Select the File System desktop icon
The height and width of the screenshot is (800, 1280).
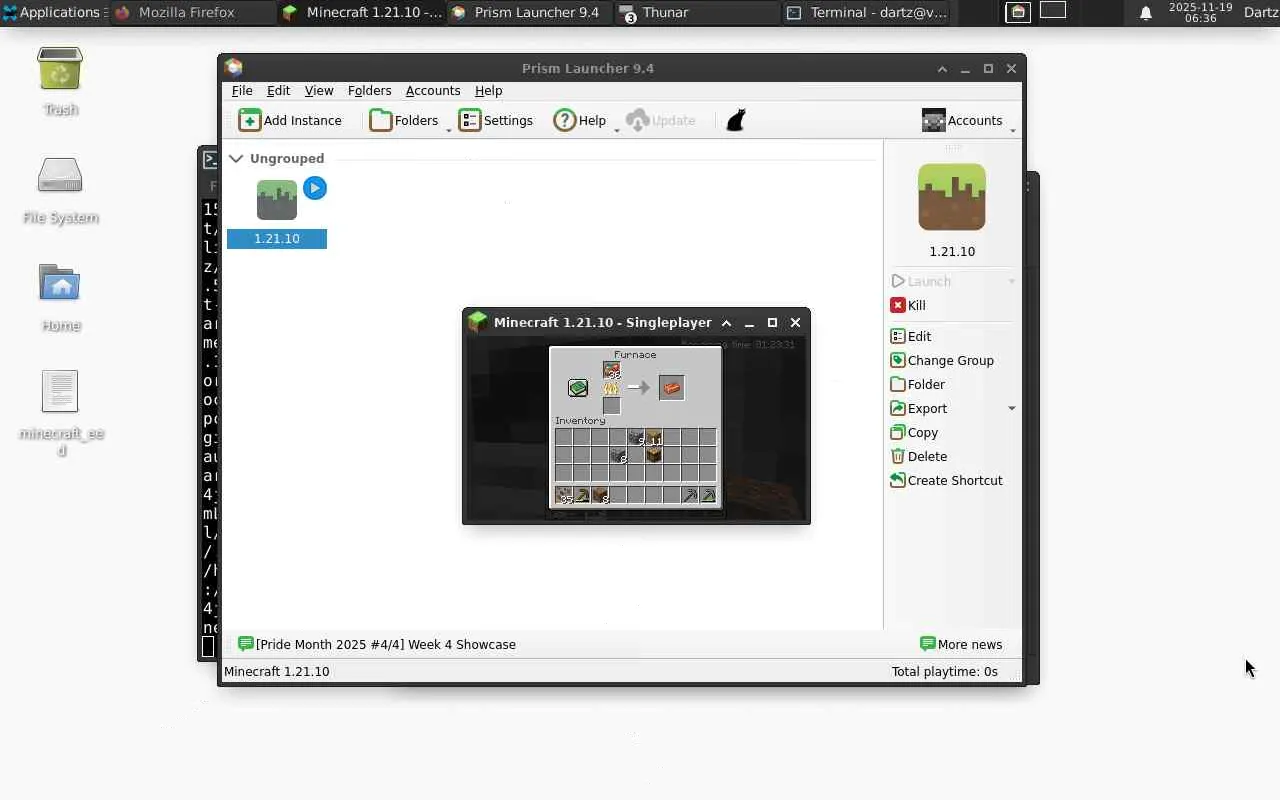tap(60, 189)
